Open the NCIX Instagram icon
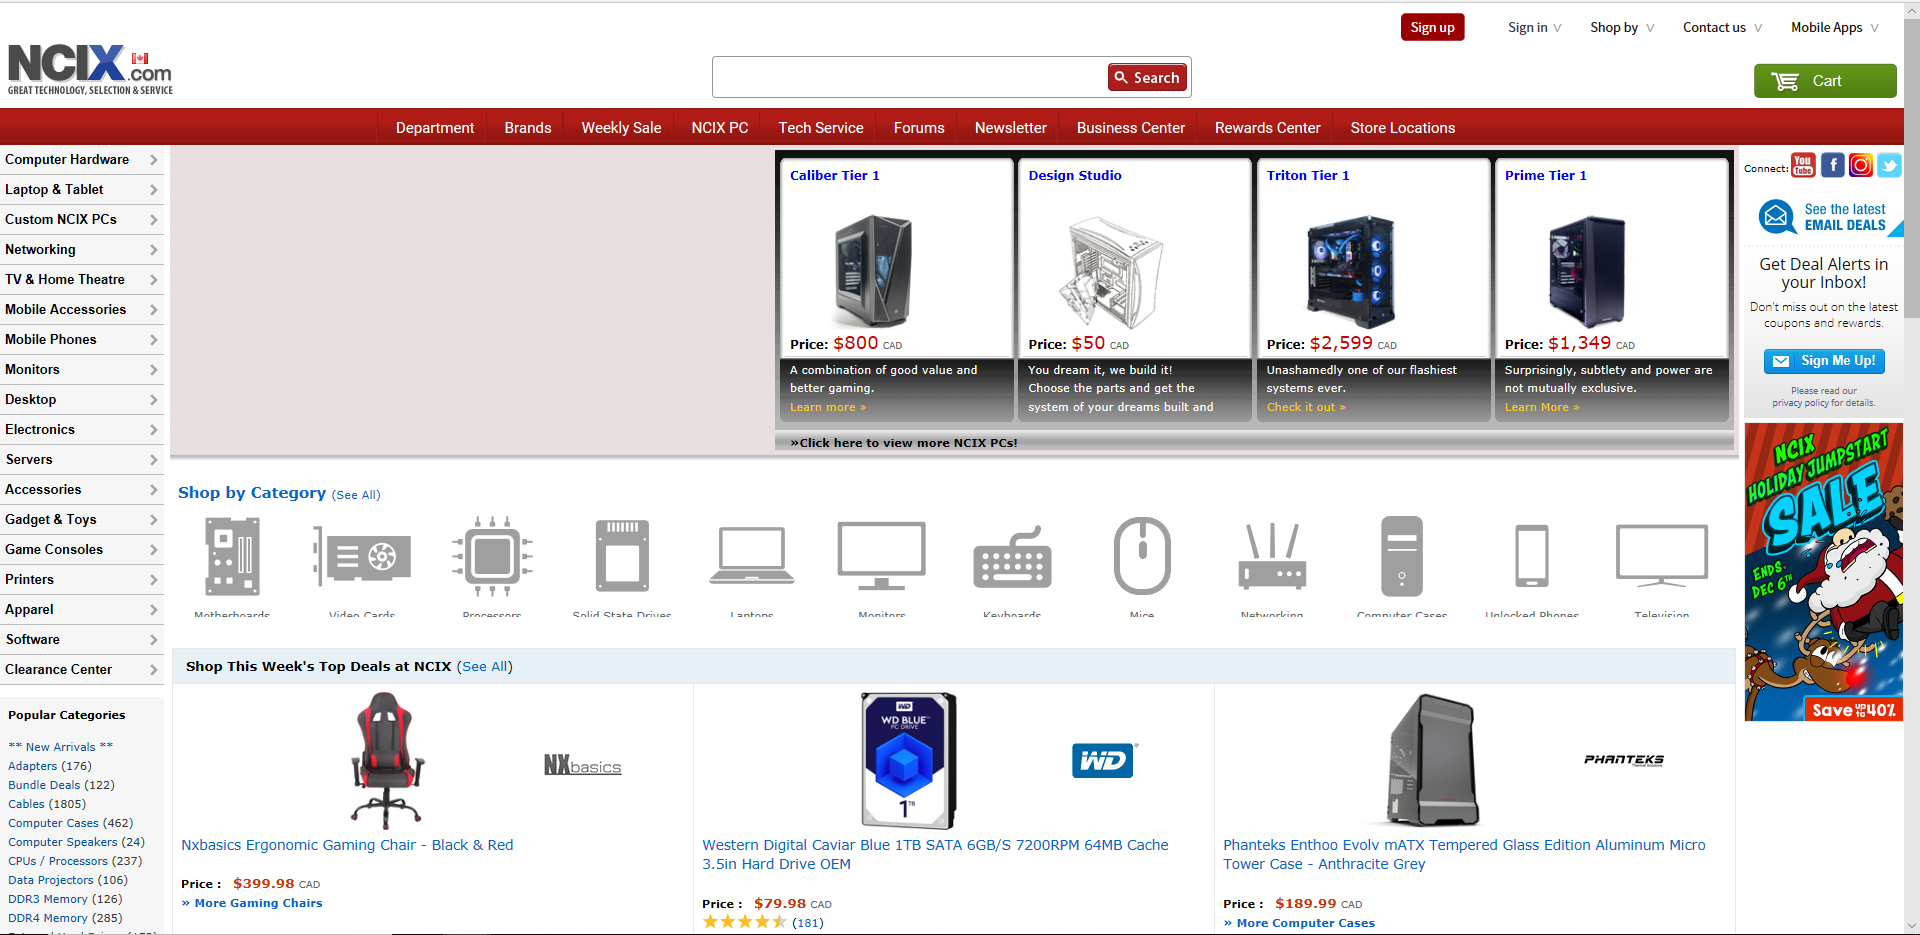 pos(1861,165)
